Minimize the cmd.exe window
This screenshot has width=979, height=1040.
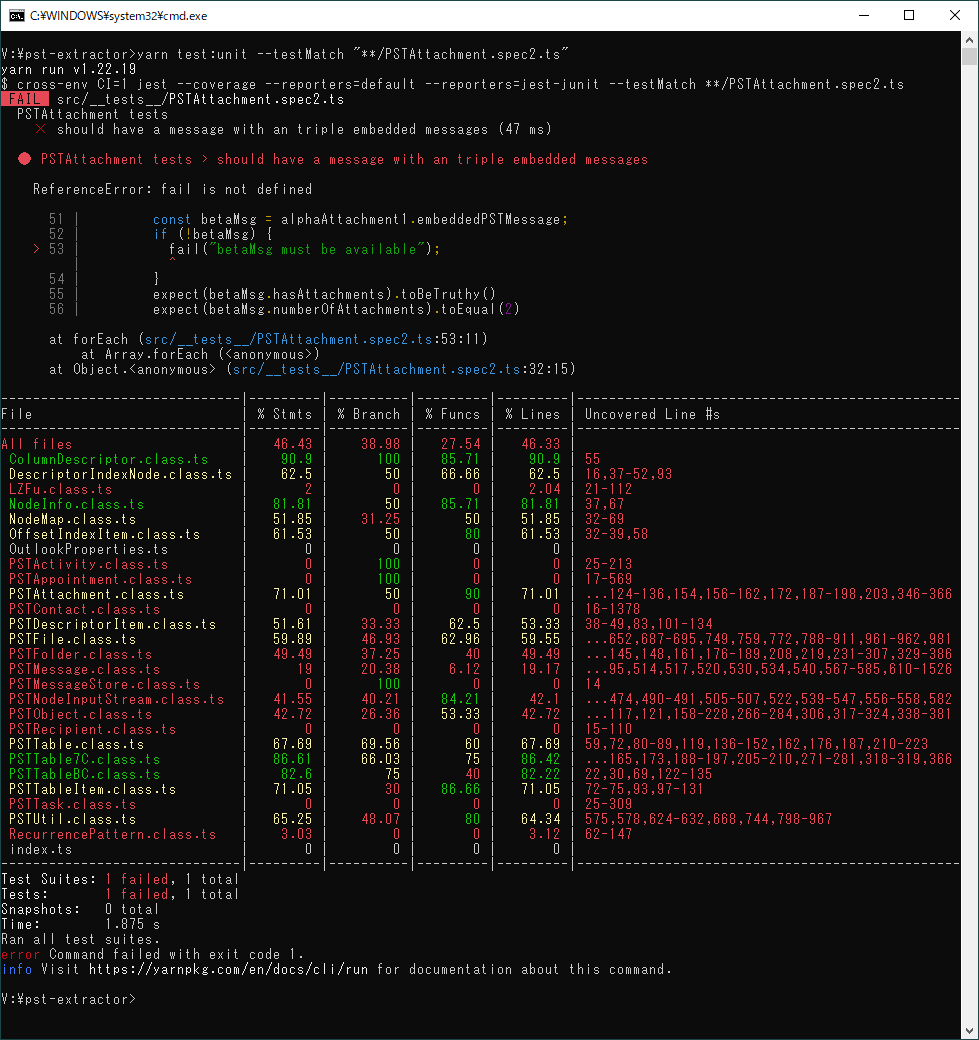(864, 15)
